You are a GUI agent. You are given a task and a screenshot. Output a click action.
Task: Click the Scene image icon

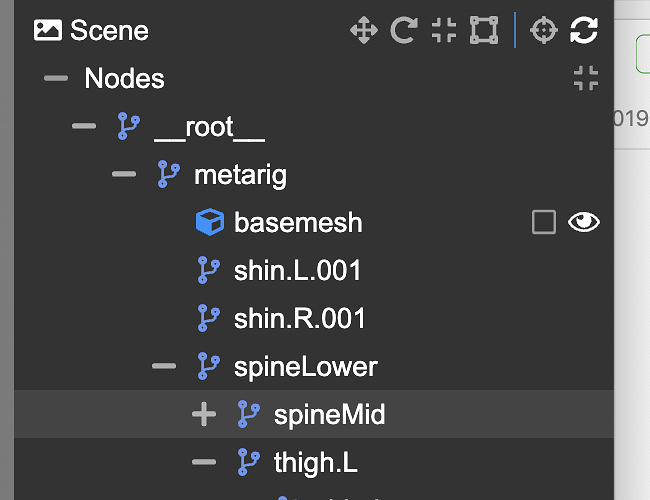click(x=47, y=30)
